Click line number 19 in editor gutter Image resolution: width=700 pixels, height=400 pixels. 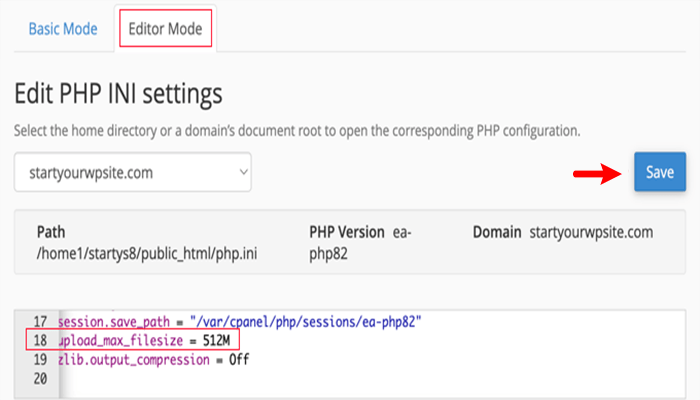[x=40, y=360]
